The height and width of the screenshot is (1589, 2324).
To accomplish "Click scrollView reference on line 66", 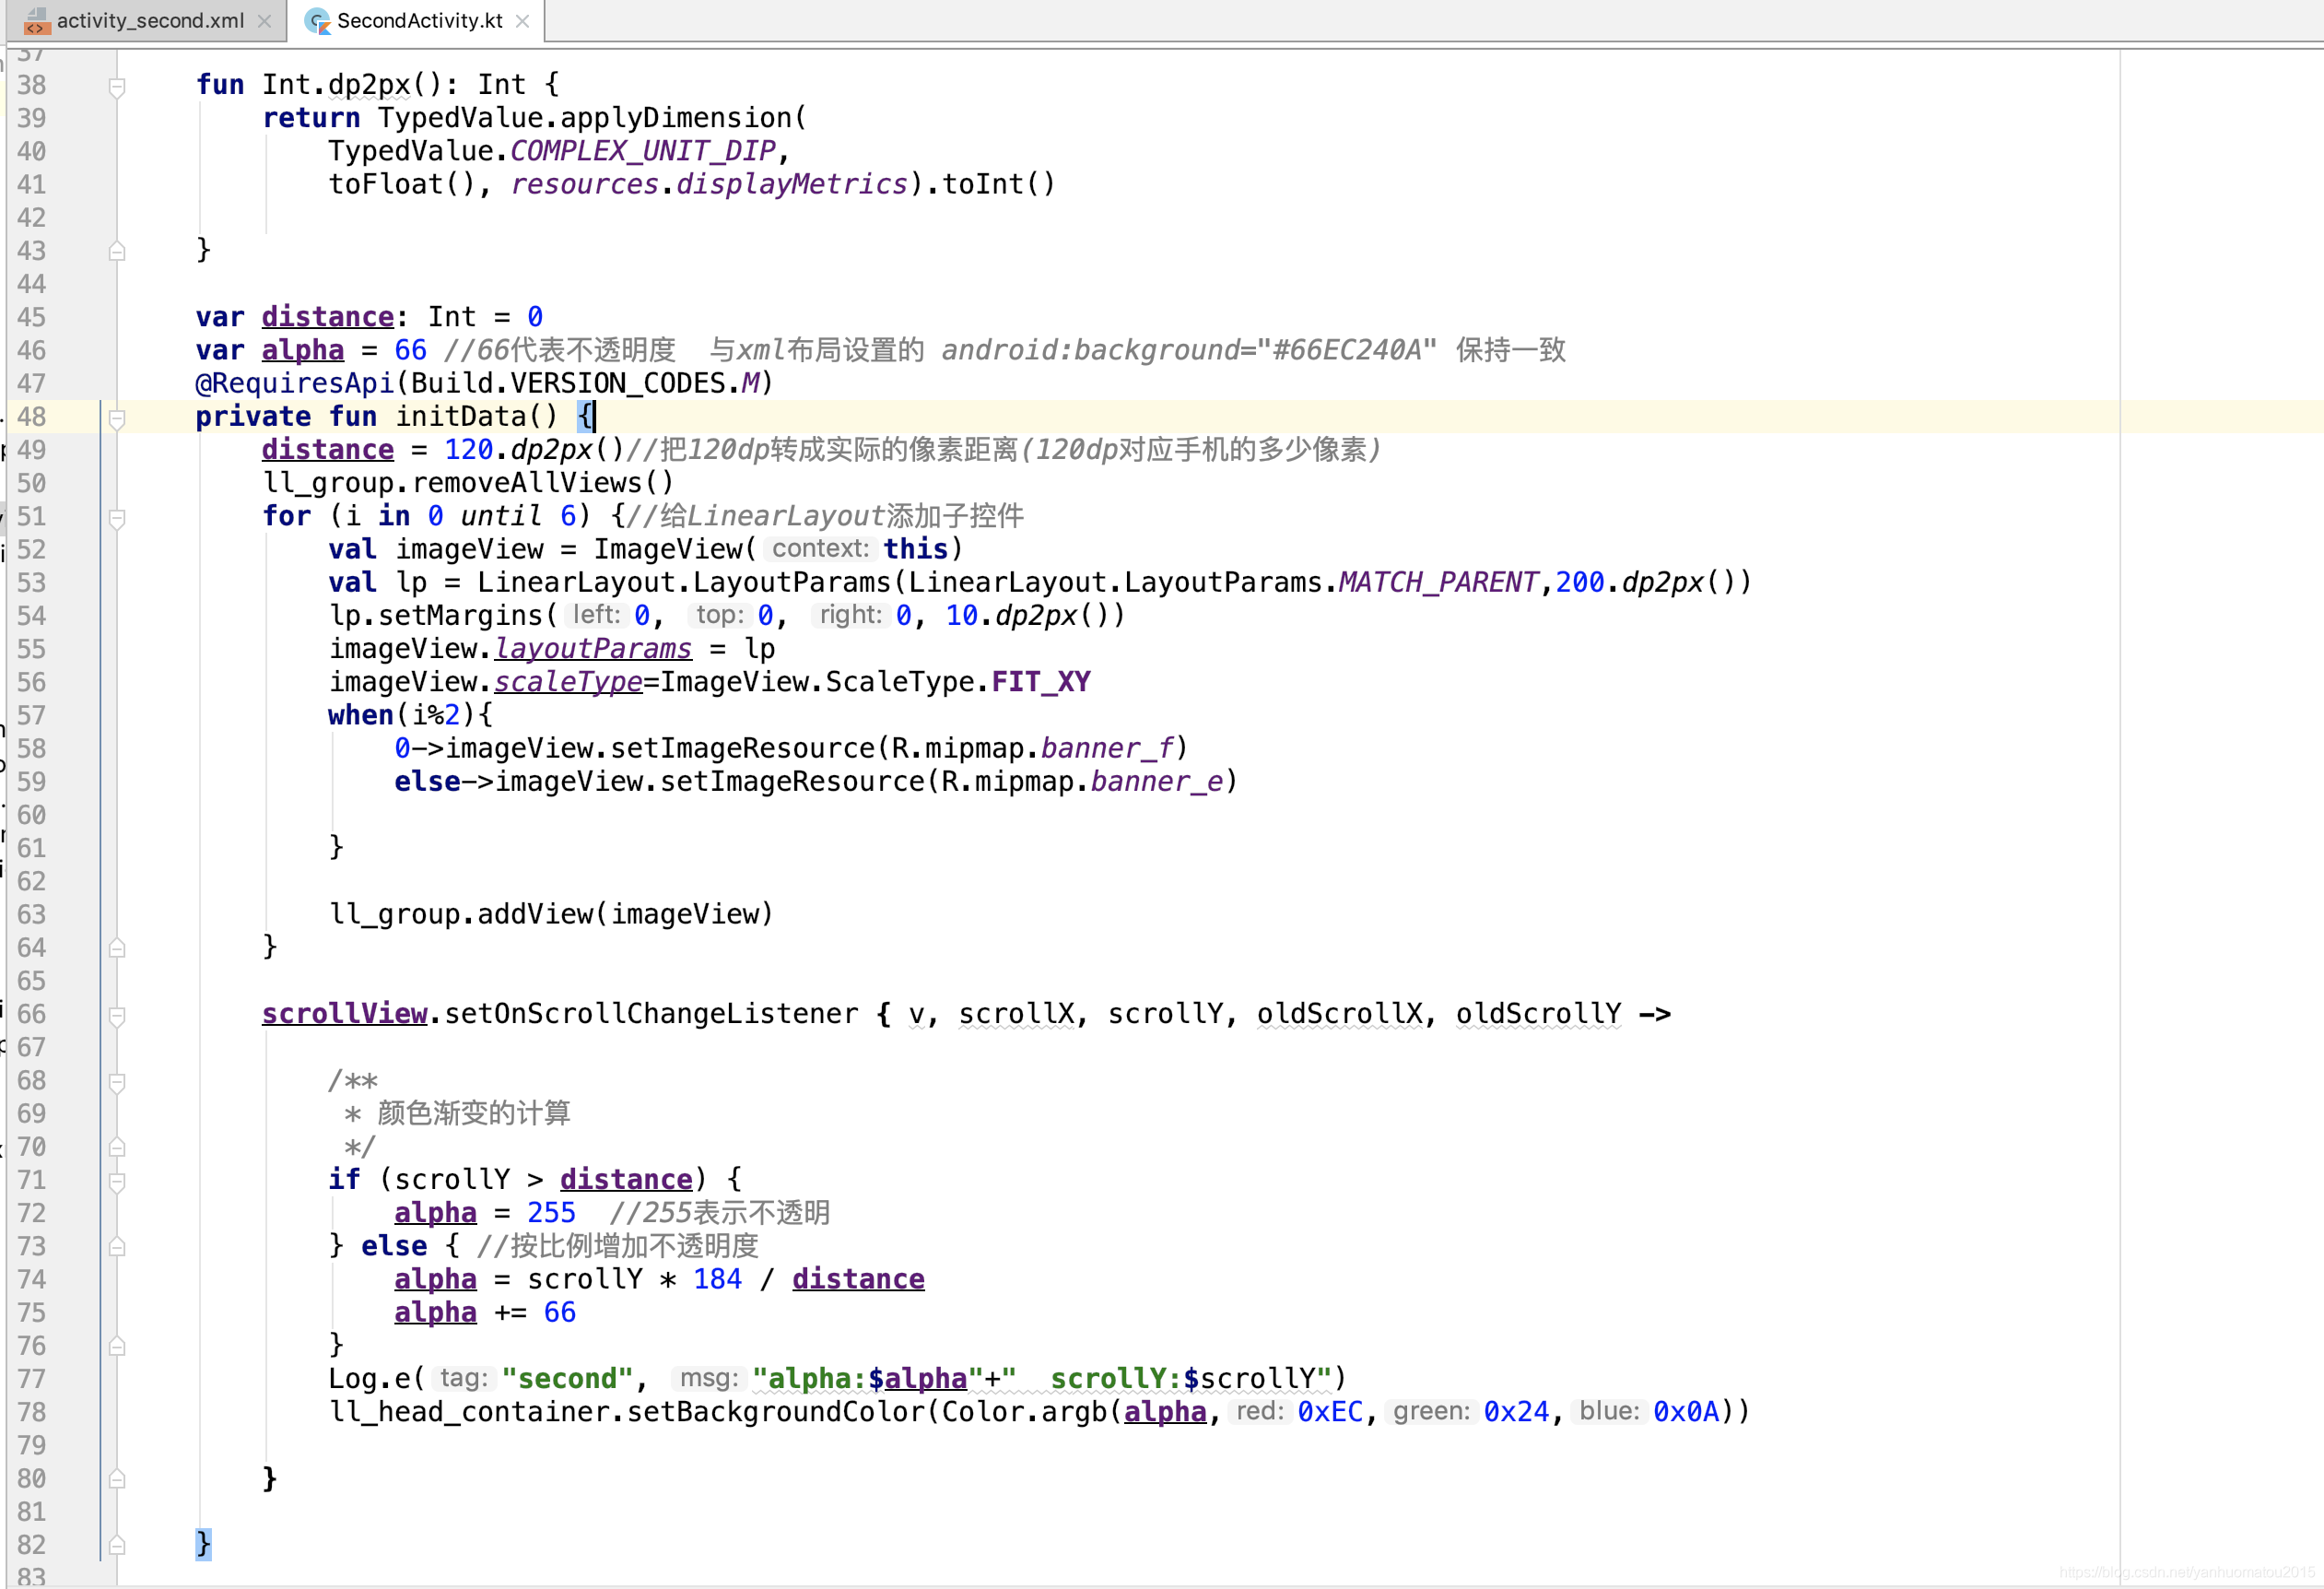I will [344, 1014].
